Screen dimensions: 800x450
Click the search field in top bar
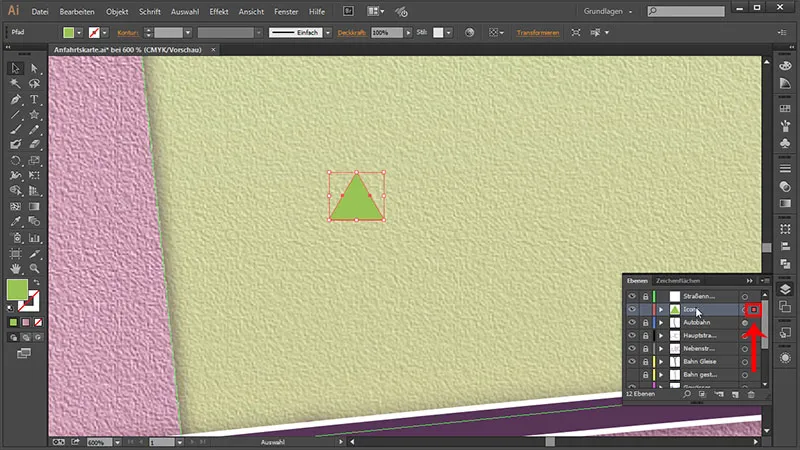coord(686,11)
